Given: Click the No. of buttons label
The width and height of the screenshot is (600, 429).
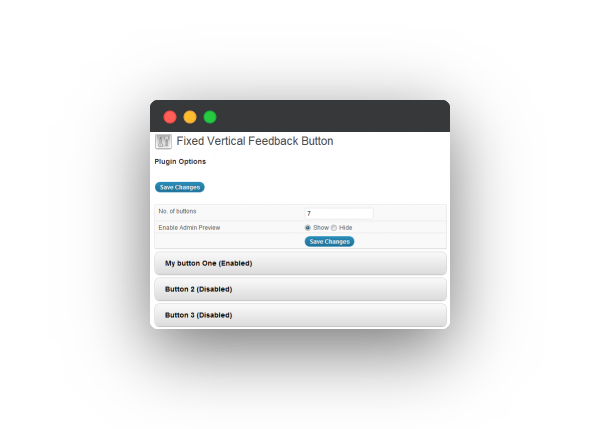Looking at the screenshot, I should point(178,211).
